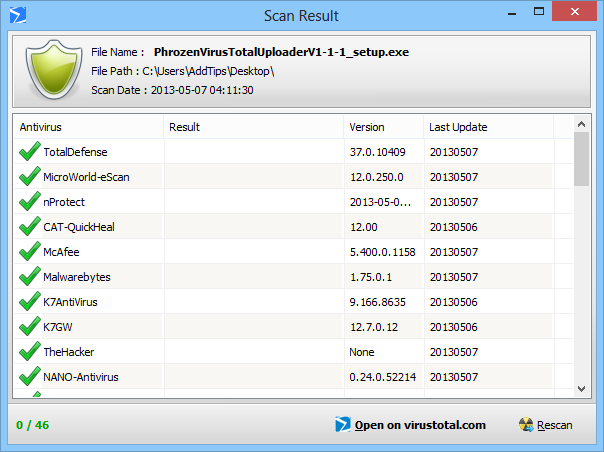Click the green checkmark beside MicroWorld-eScan

pyautogui.click(x=30, y=176)
